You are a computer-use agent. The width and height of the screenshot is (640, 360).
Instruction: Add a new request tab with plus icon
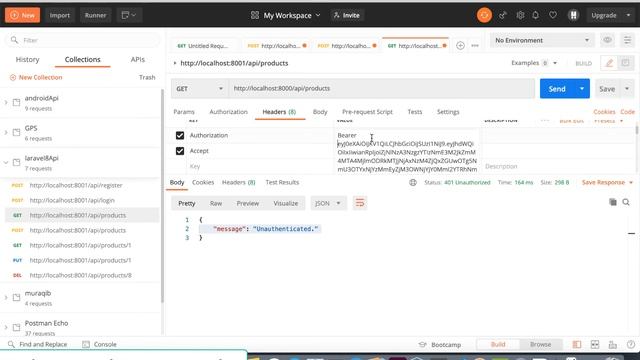coord(460,46)
